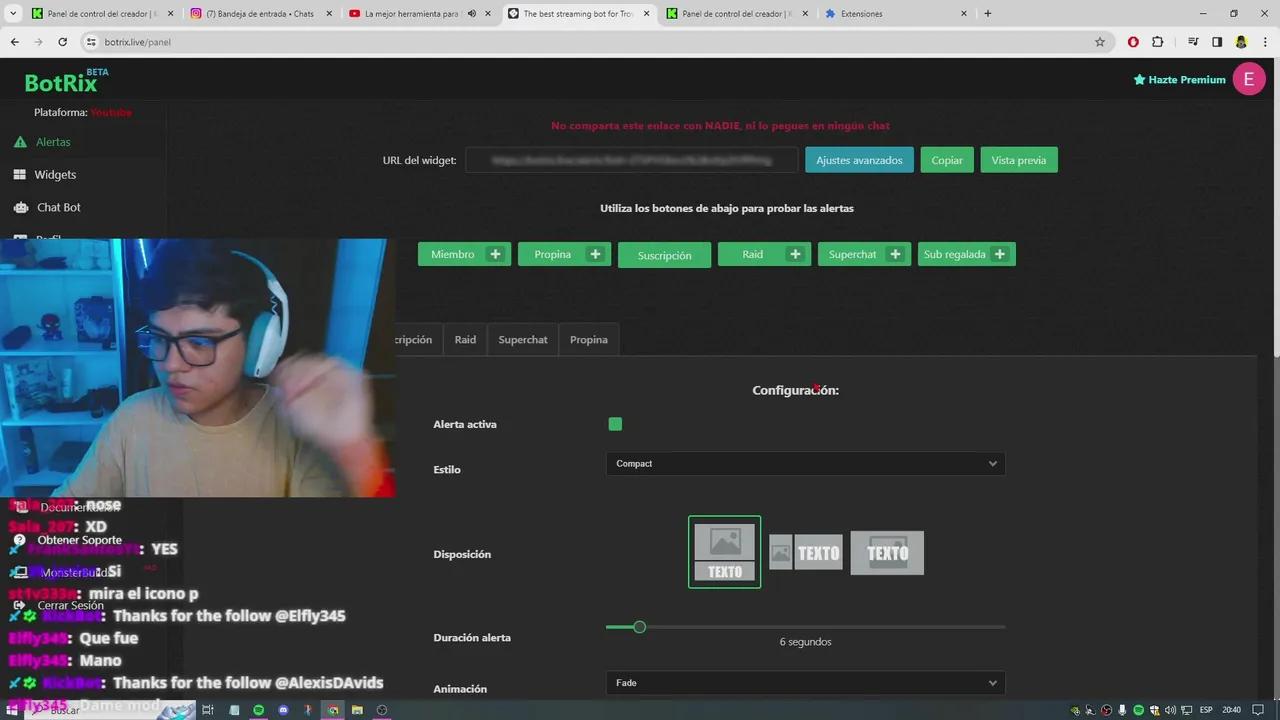The width and height of the screenshot is (1280, 720).
Task: Open the Chrome profile avatar
Action: (x=1241, y=42)
